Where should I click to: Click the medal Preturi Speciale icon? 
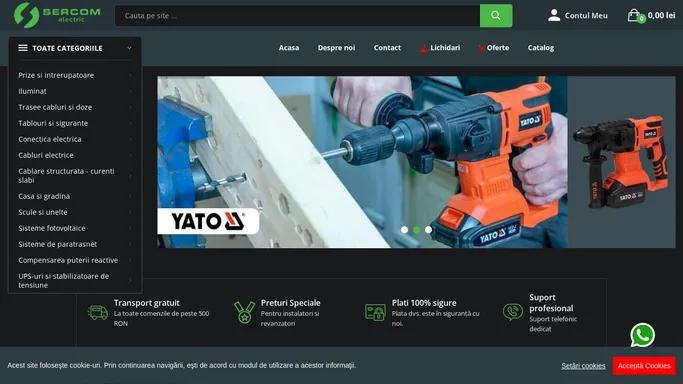[x=244, y=312]
